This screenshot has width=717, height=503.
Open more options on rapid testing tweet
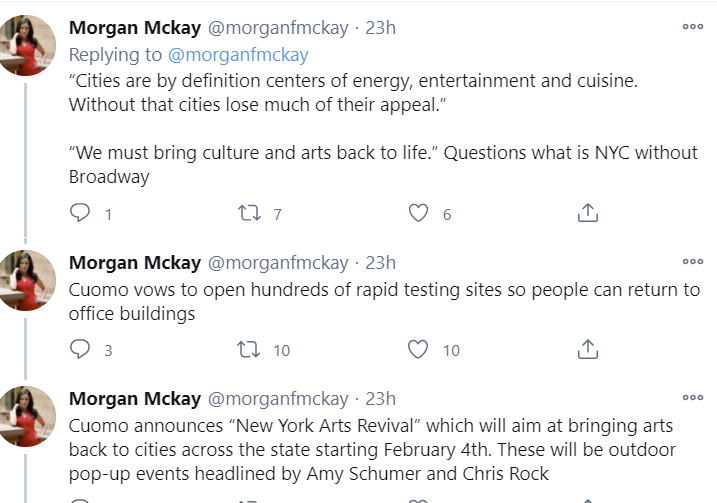tap(692, 262)
